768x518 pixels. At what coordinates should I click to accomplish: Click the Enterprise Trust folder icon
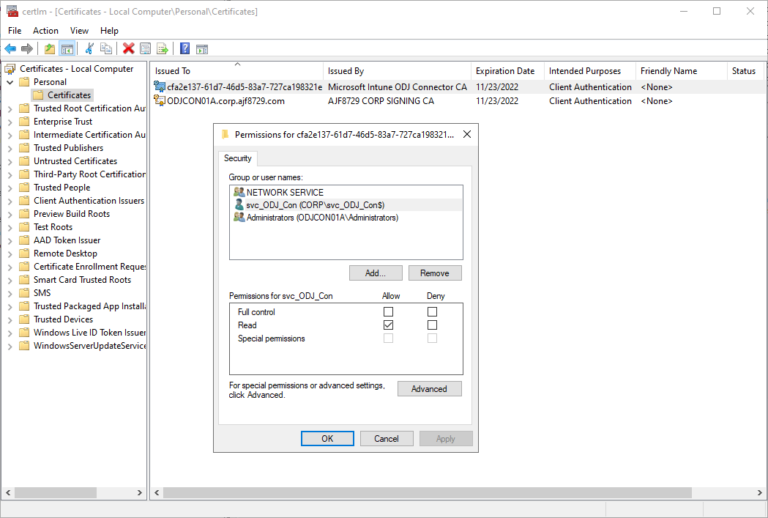24,121
